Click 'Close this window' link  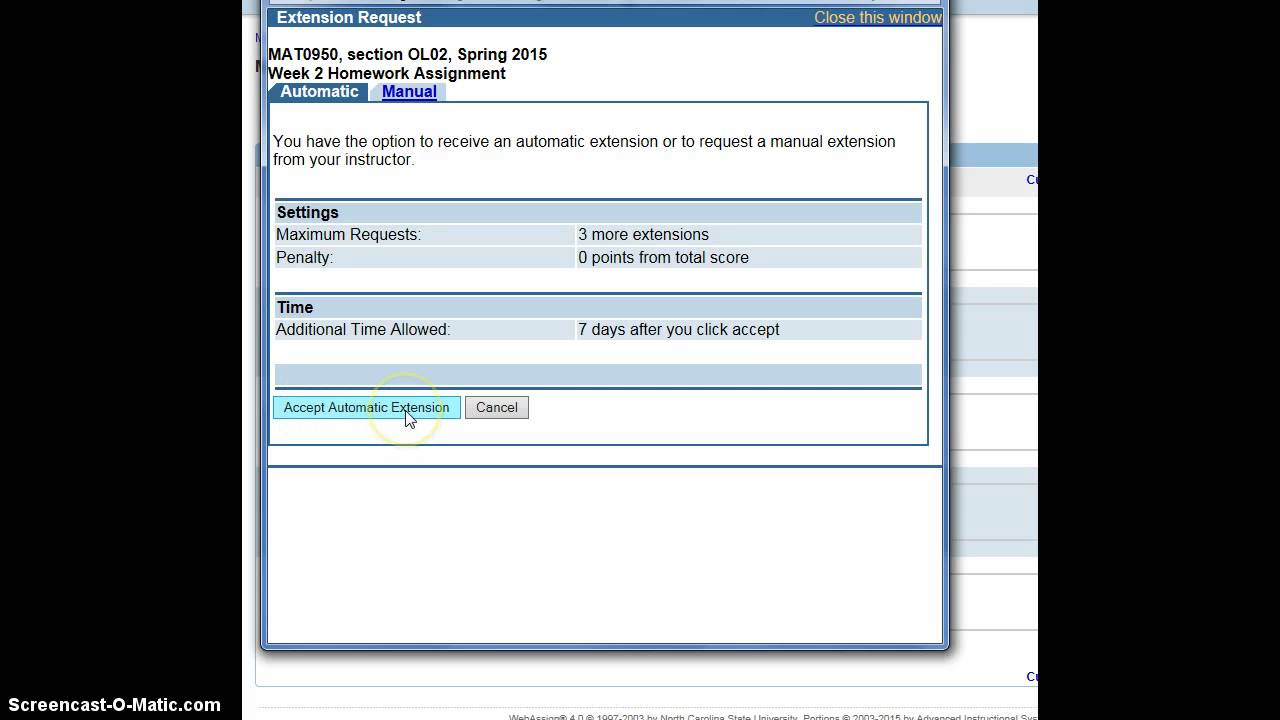tap(877, 17)
